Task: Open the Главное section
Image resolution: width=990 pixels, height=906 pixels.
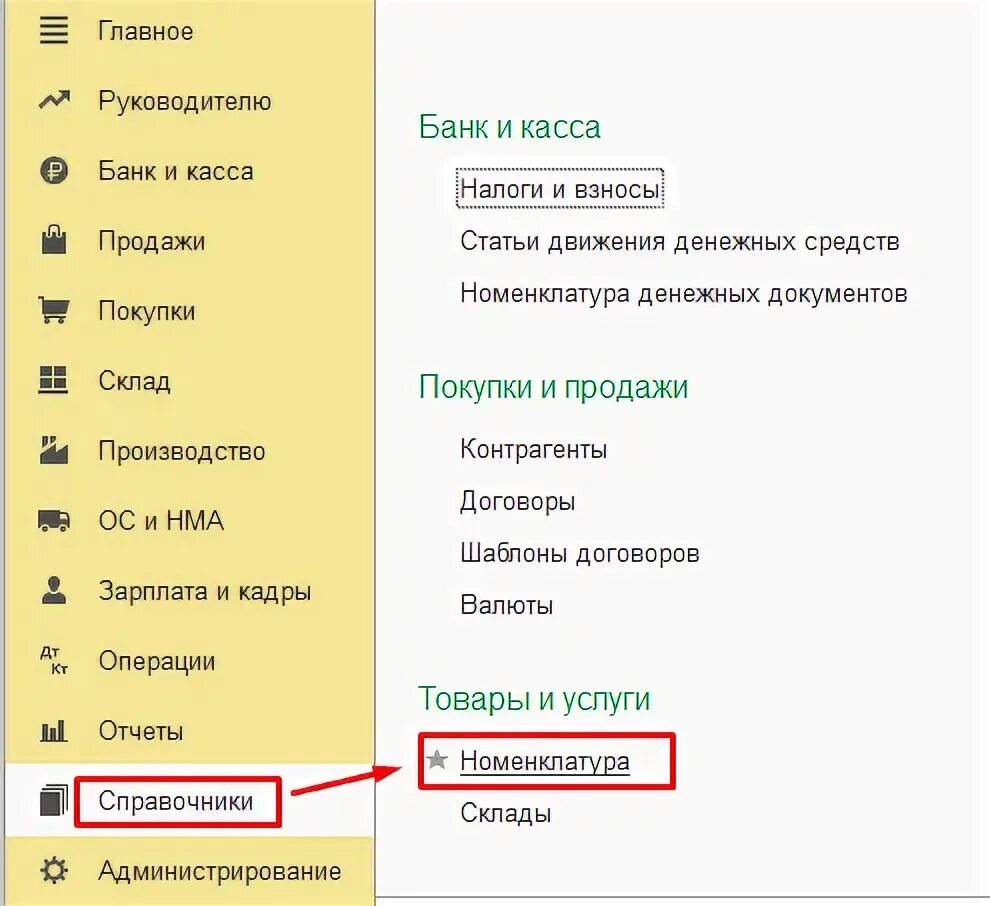Action: pos(146,31)
